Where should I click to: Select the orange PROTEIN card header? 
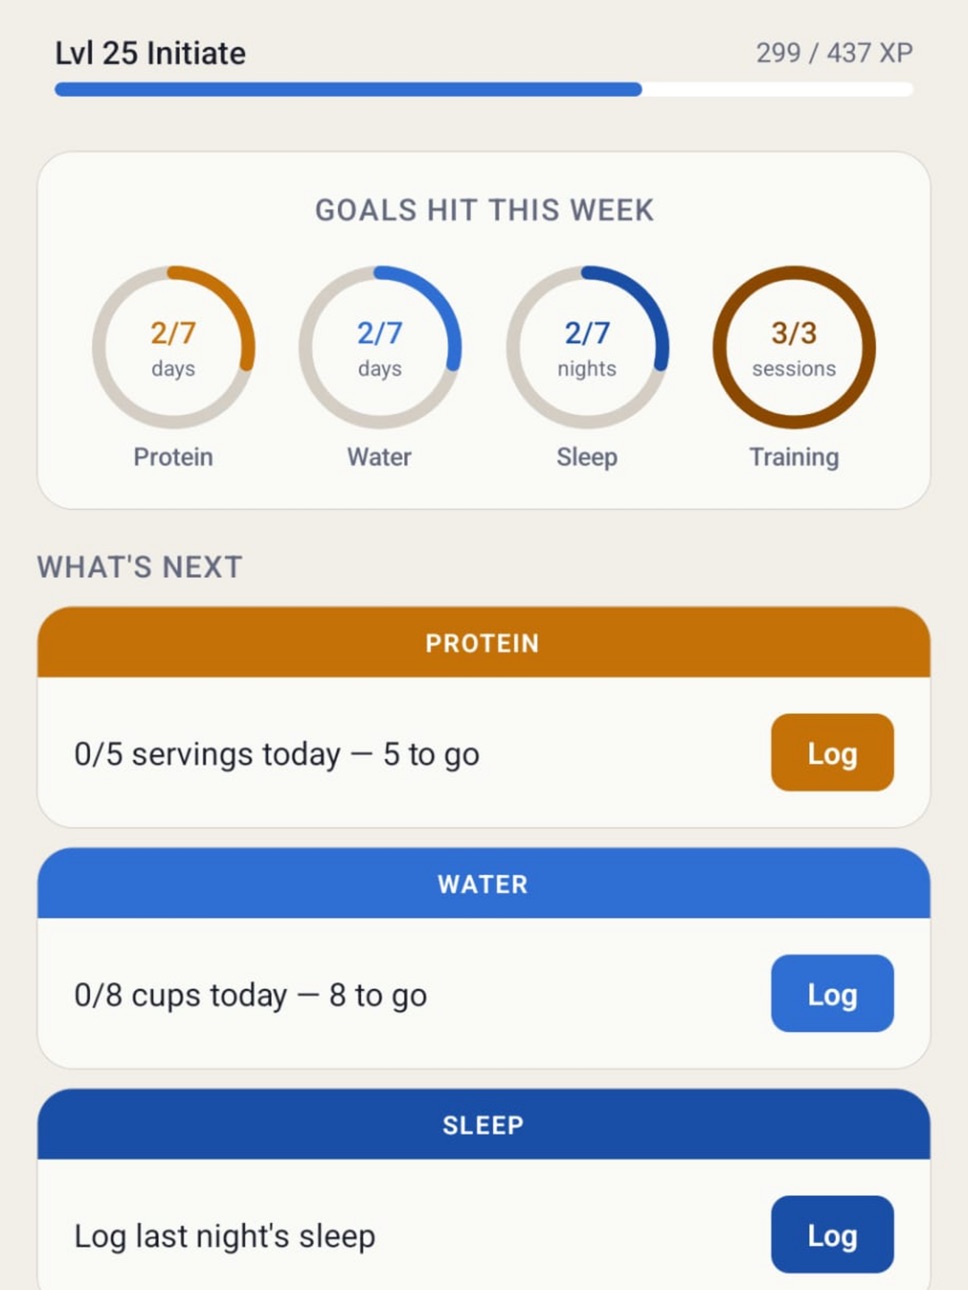point(484,642)
